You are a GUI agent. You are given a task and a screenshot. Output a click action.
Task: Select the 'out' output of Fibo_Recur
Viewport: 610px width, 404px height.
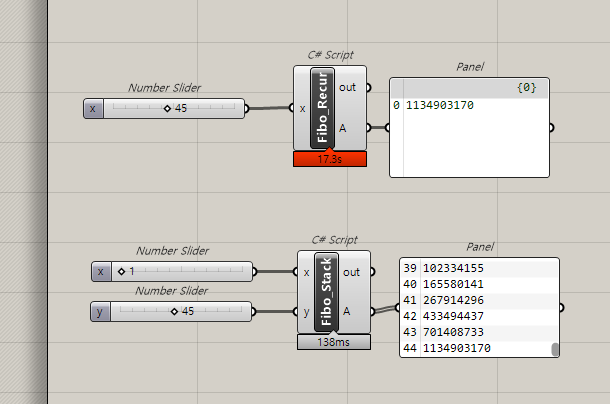347,88
